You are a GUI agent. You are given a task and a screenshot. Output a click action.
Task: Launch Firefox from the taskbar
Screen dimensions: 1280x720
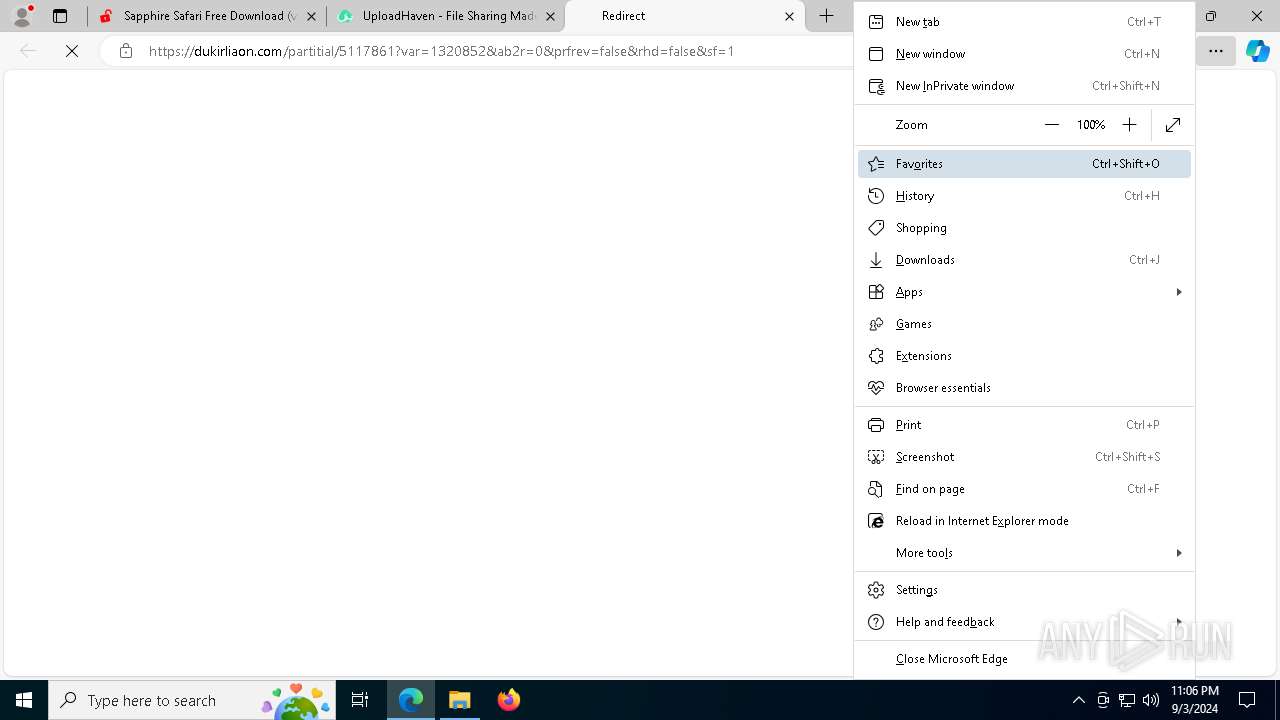coord(508,700)
